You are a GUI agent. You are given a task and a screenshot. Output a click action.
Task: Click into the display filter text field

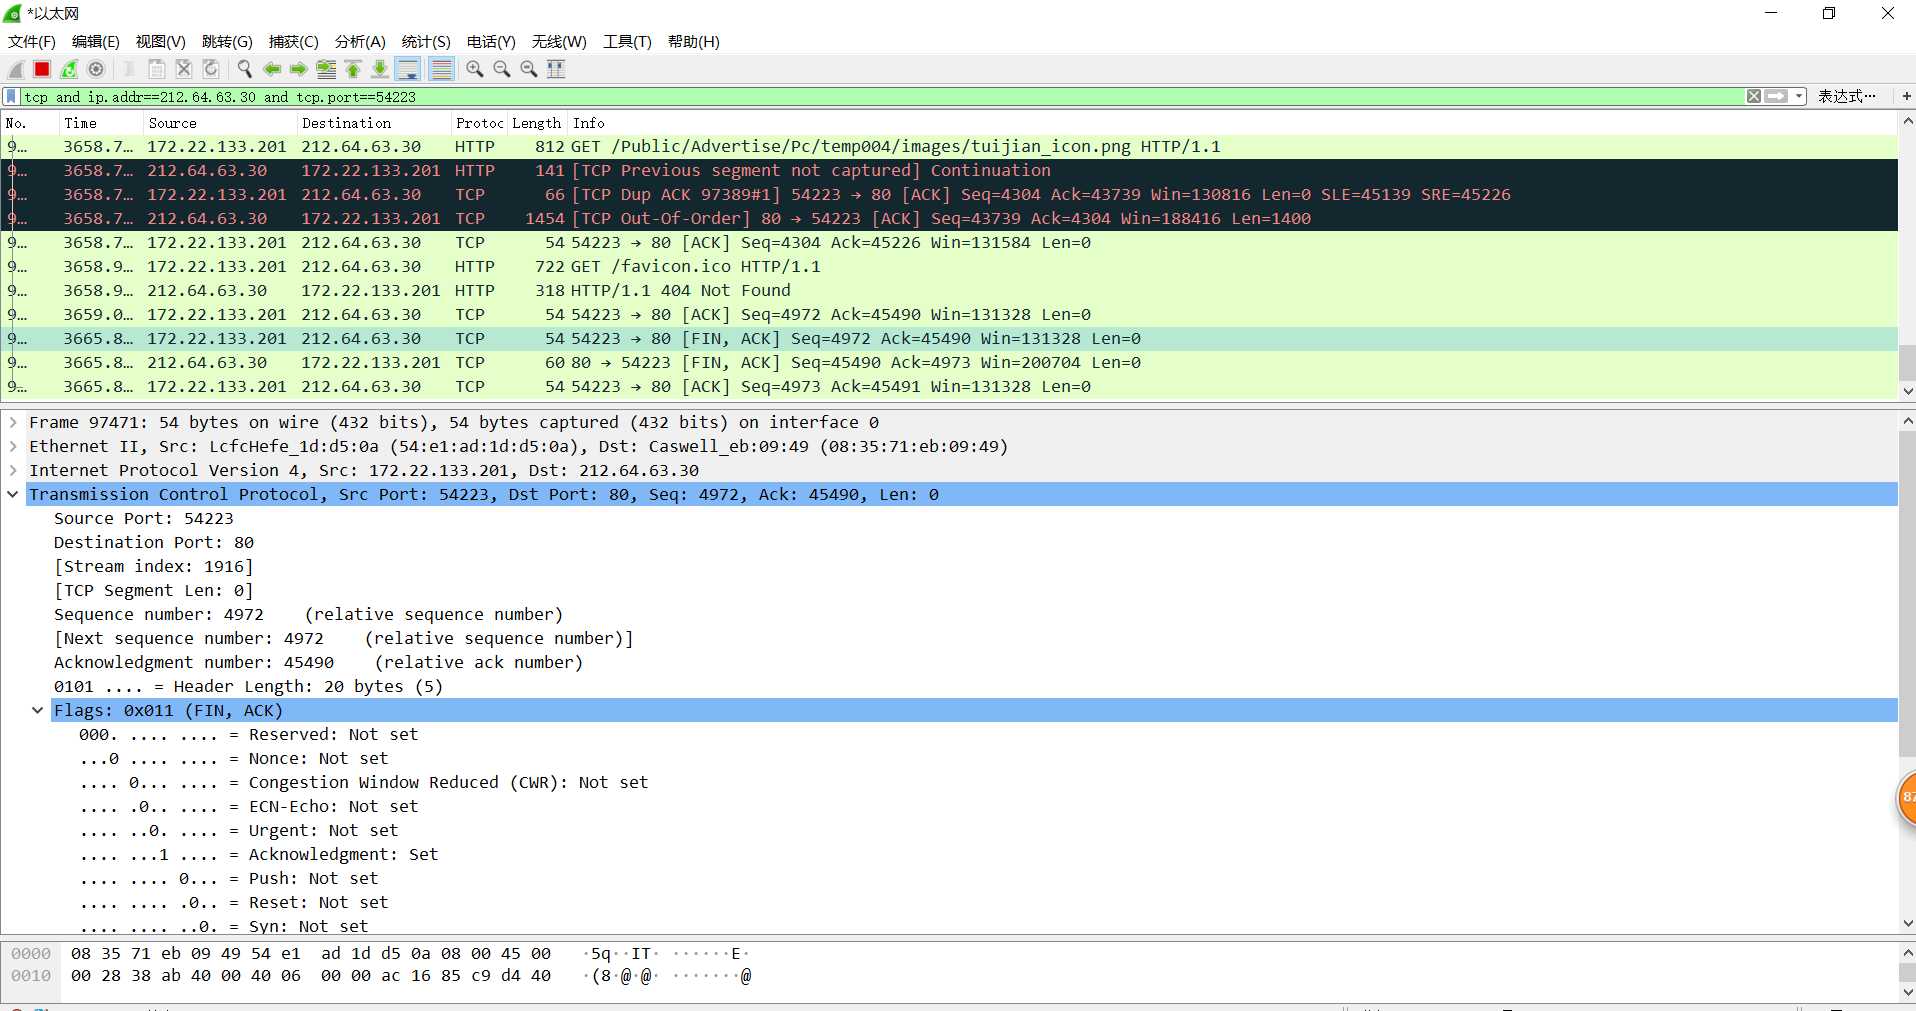pos(880,97)
